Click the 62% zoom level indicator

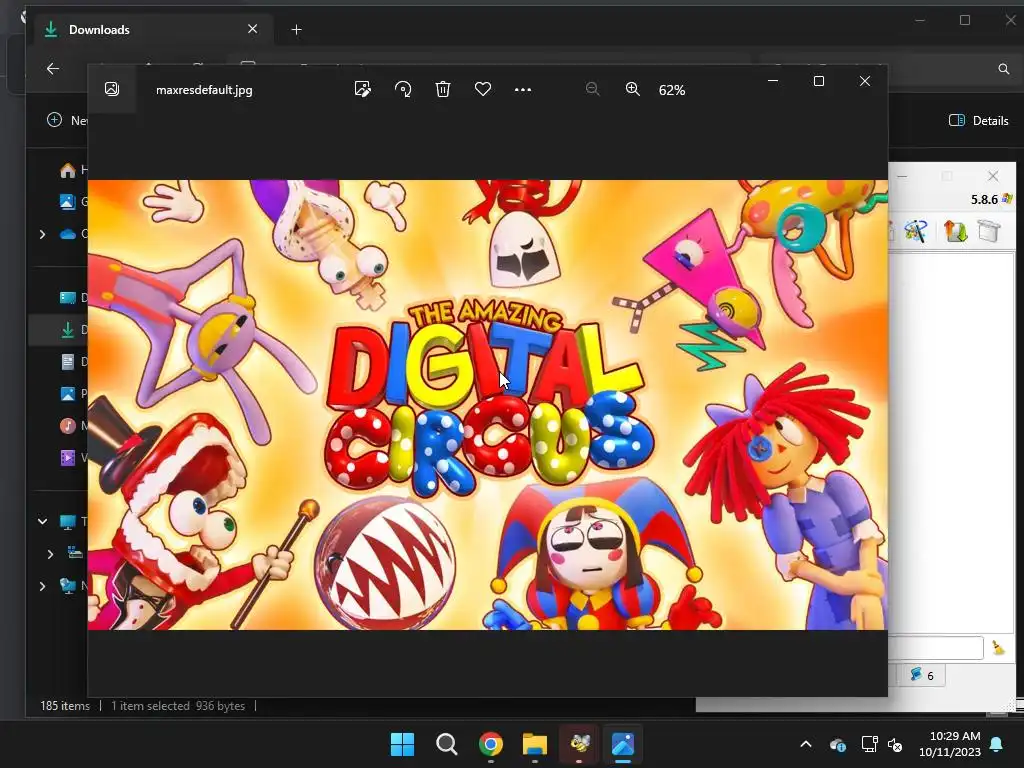click(672, 90)
